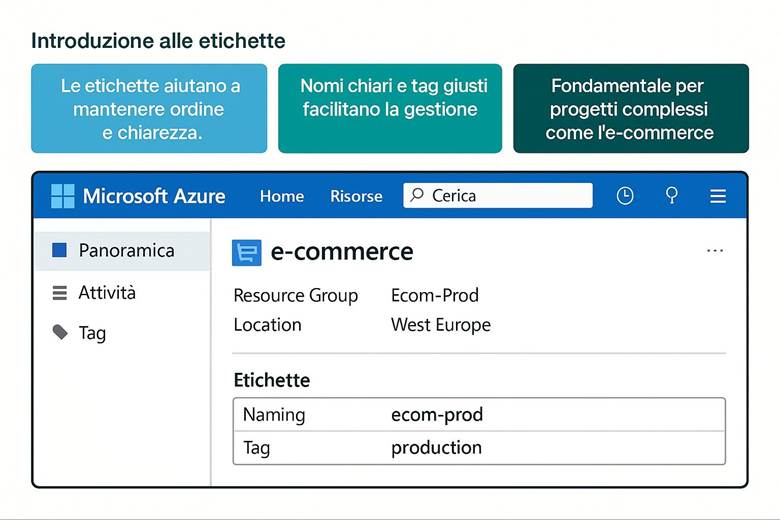Viewport: 780px width, 520px height.
Task: Click the ecom-prod value cell
Action: [x=437, y=415]
